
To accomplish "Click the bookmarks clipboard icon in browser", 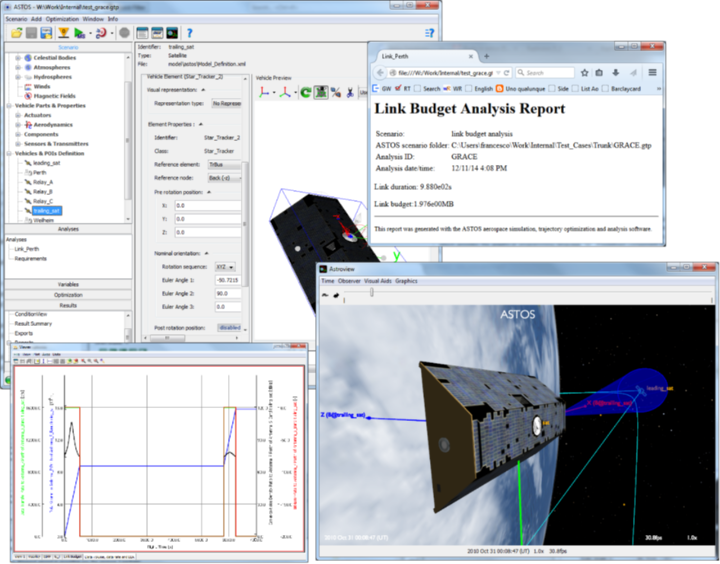I will pos(599,73).
